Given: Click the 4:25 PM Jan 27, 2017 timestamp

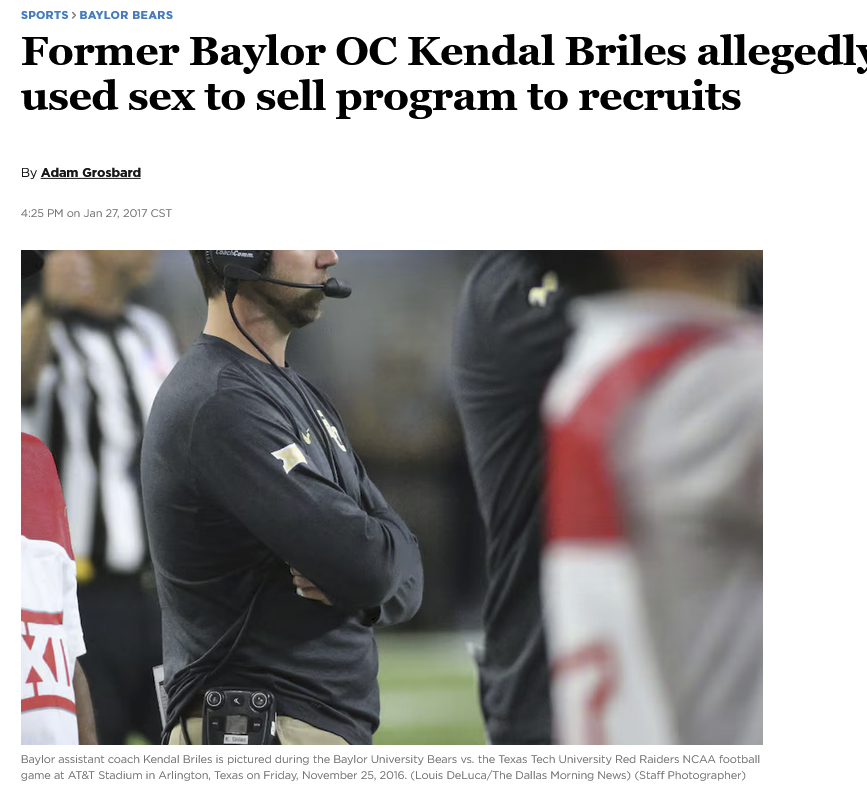Looking at the screenshot, I should pos(96,213).
